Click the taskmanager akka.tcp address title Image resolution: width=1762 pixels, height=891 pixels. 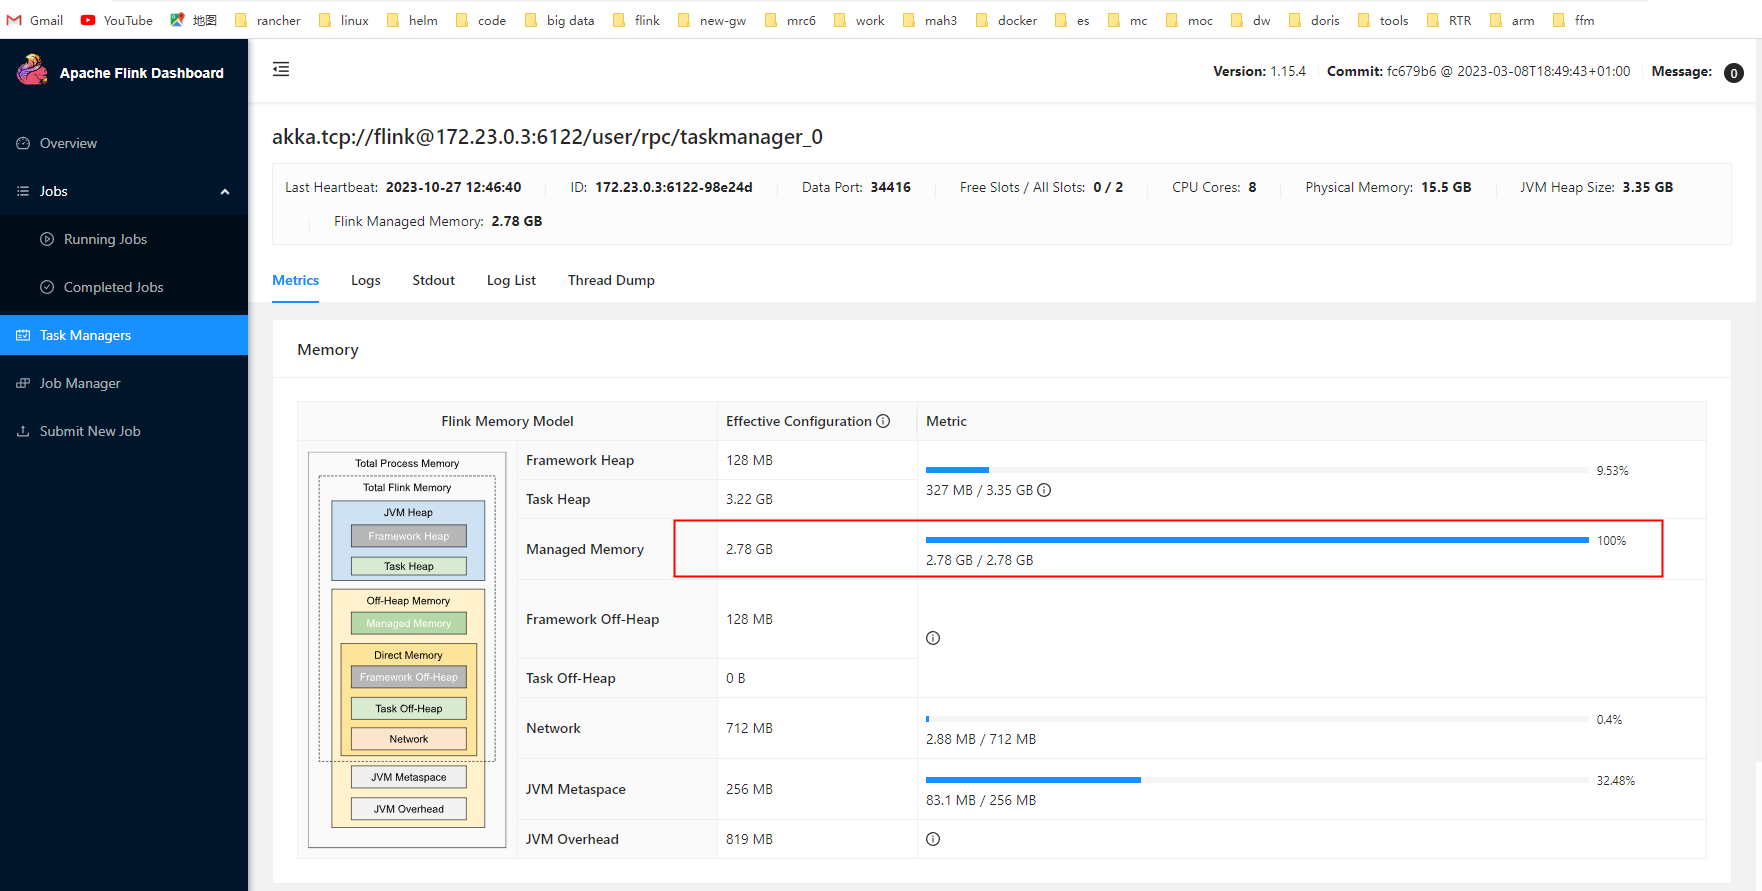click(x=547, y=136)
